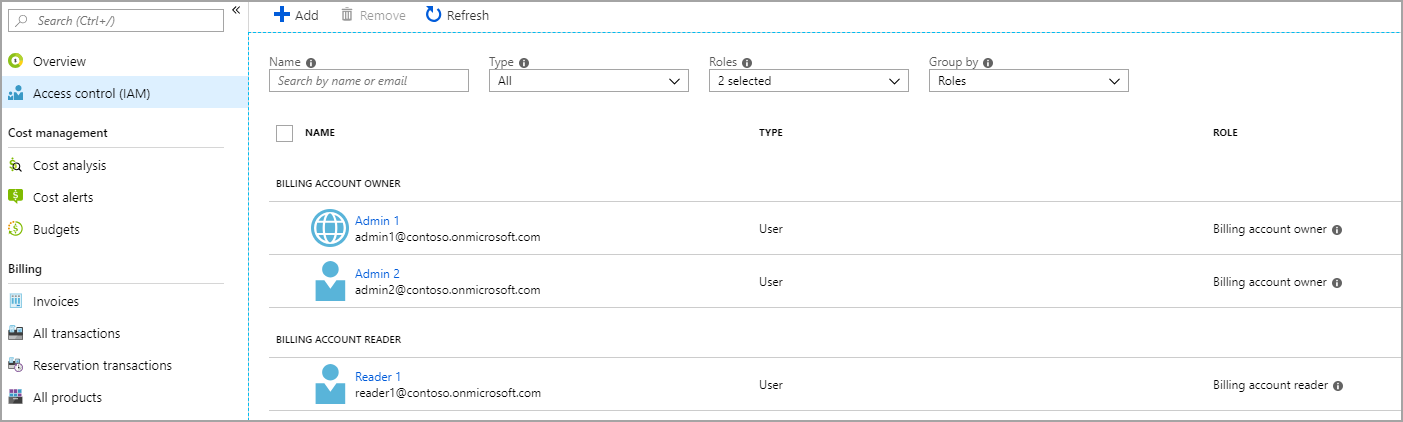This screenshot has height=422, width=1403.
Task: Click the Search by name or email field
Action: point(368,81)
